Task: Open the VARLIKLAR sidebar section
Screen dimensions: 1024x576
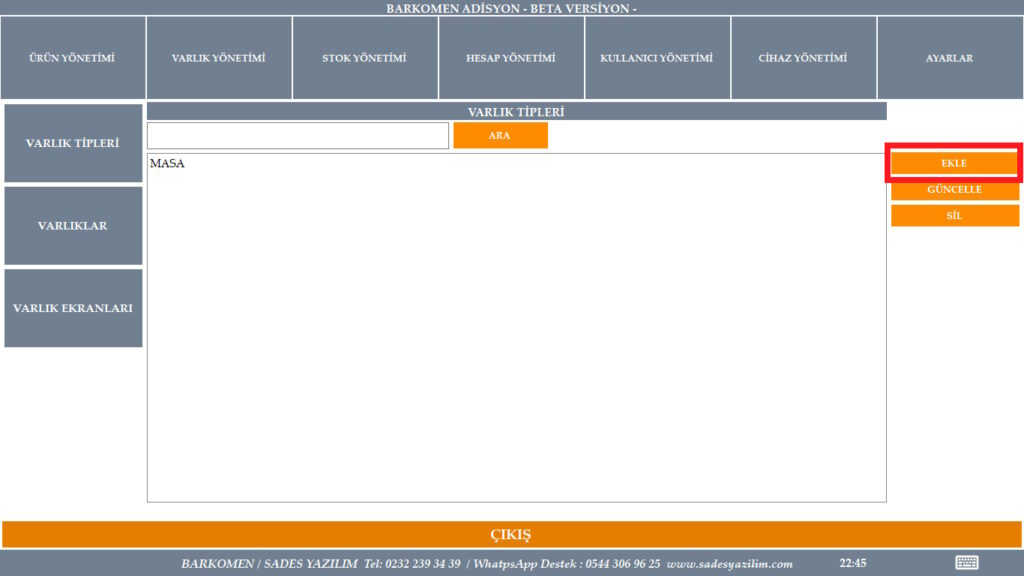Action: (73, 226)
